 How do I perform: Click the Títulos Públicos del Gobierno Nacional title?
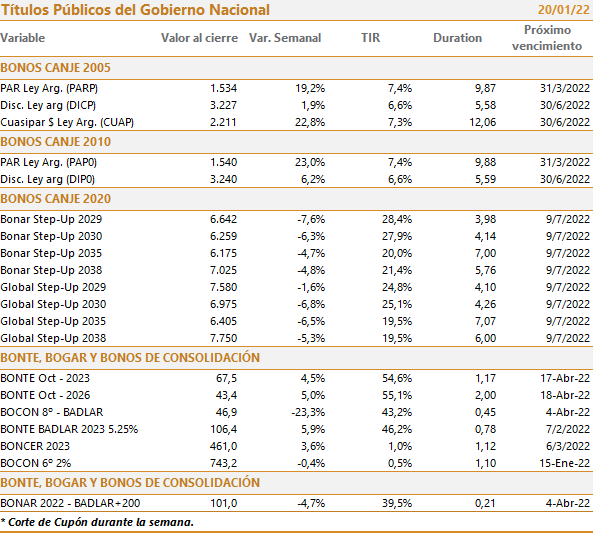coord(135,10)
